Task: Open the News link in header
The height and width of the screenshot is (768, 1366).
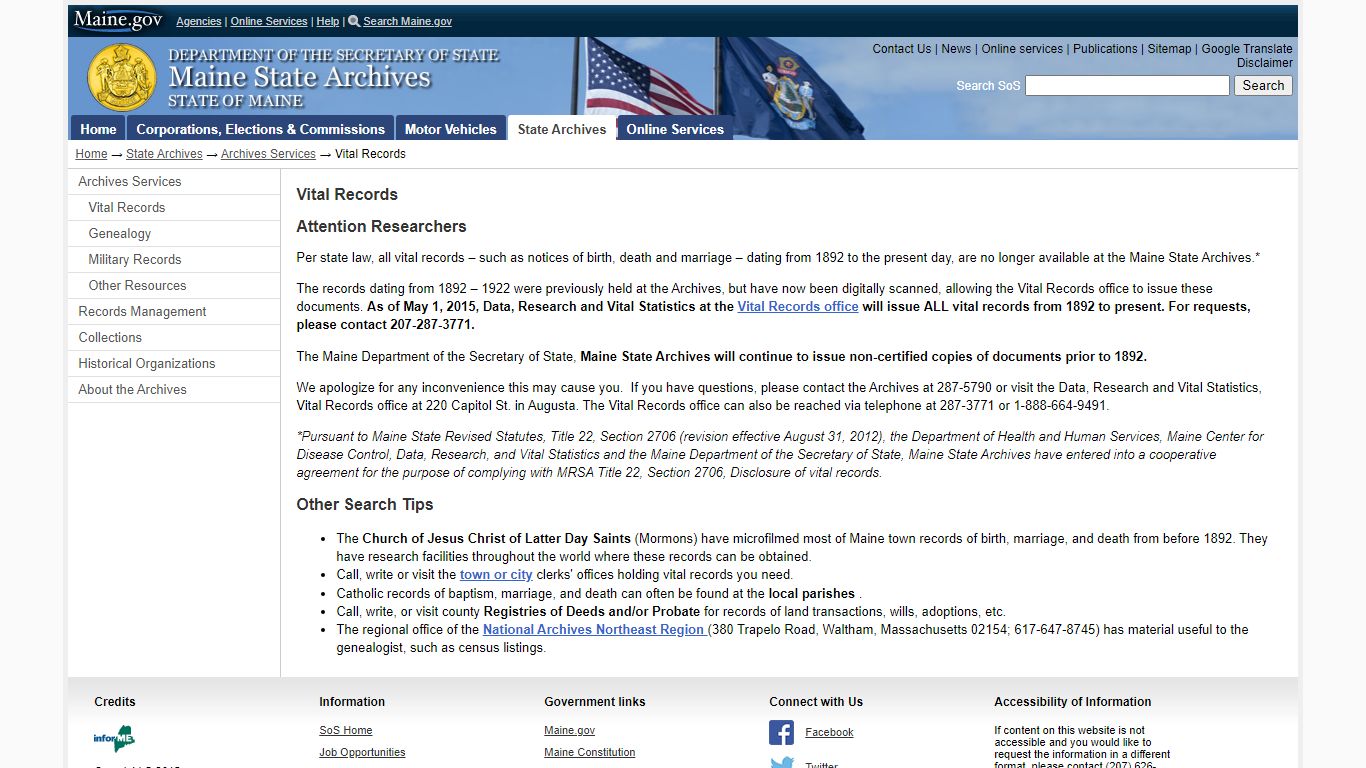Action: tap(956, 49)
